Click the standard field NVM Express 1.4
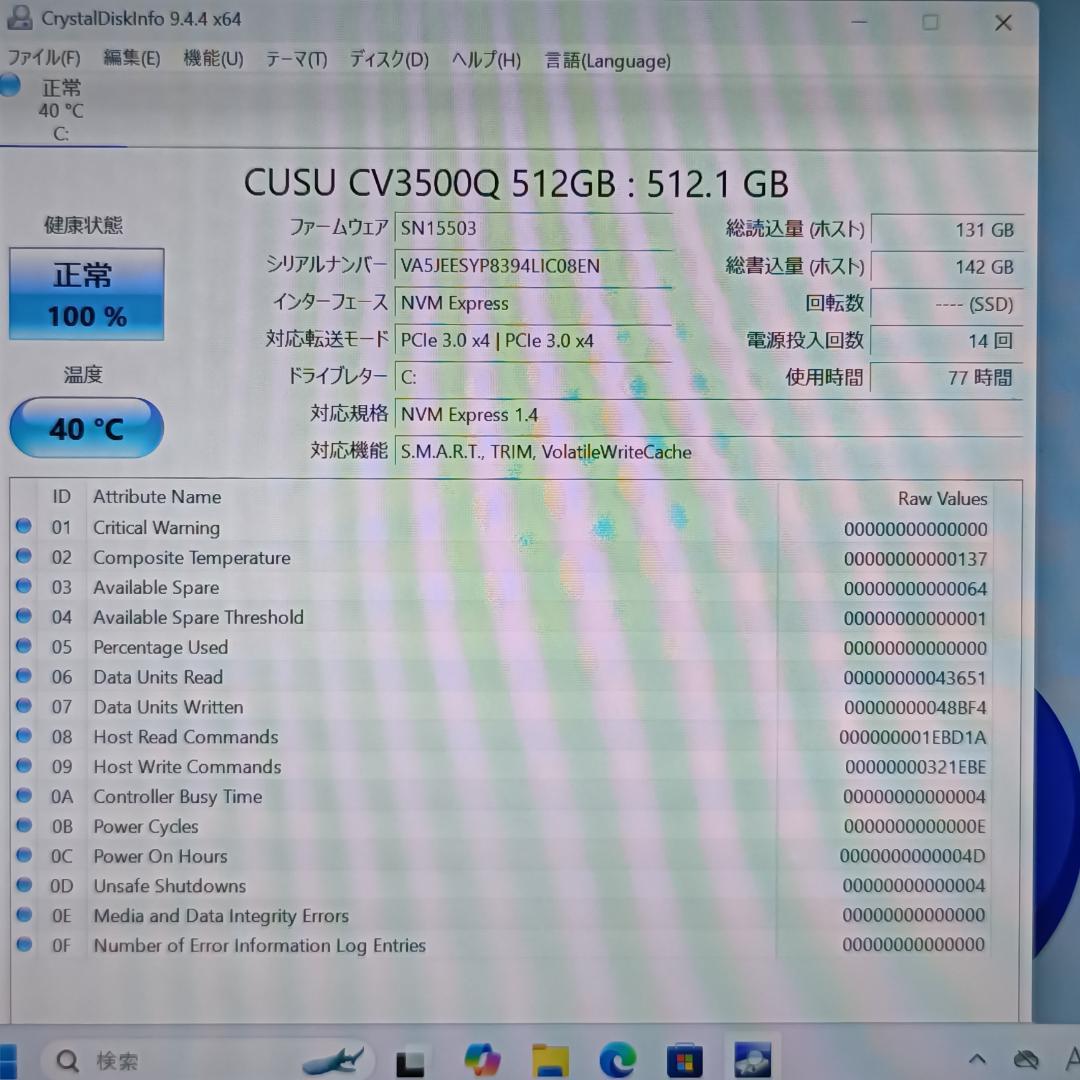This screenshot has width=1080, height=1080. tap(709, 415)
